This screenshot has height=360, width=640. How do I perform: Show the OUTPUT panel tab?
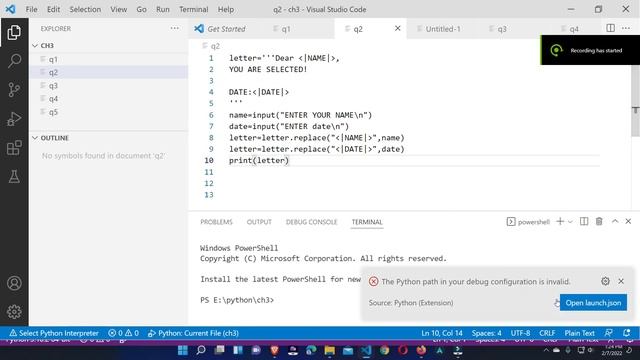[x=259, y=222]
